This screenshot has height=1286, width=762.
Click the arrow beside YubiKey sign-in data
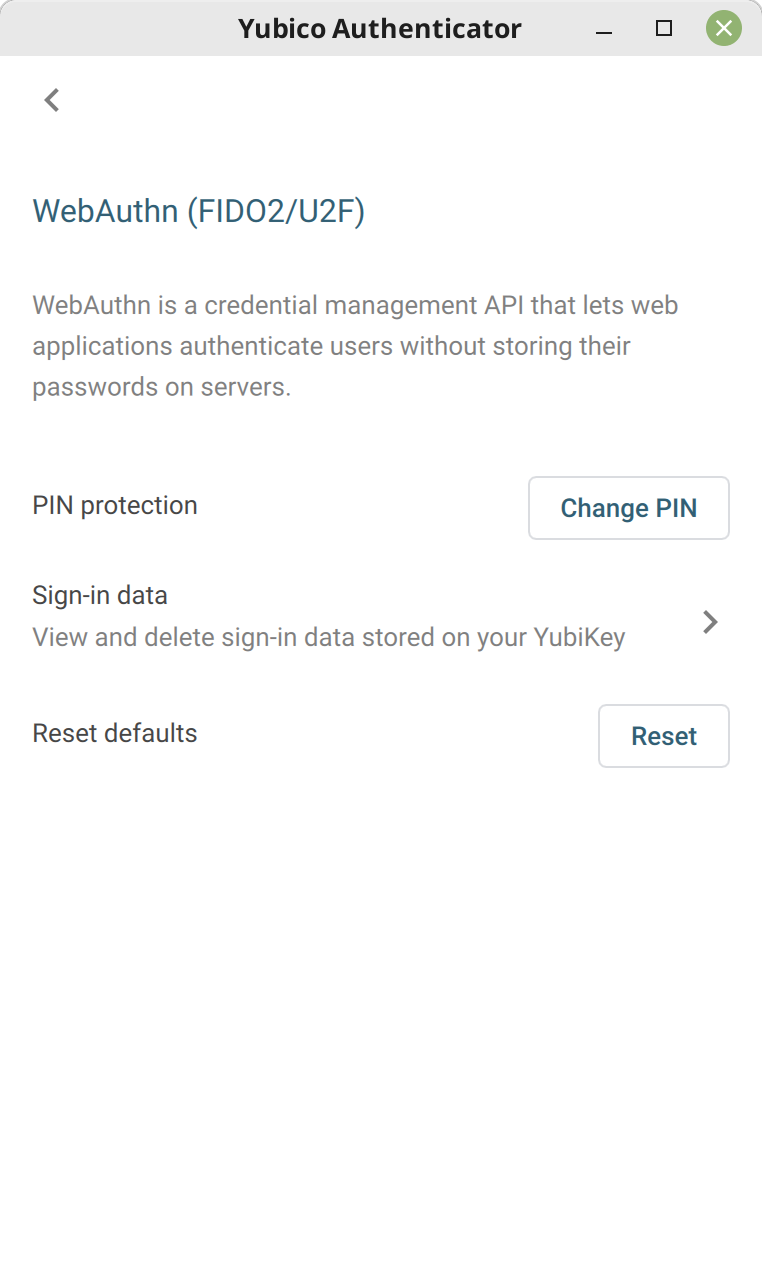point(710,621)
